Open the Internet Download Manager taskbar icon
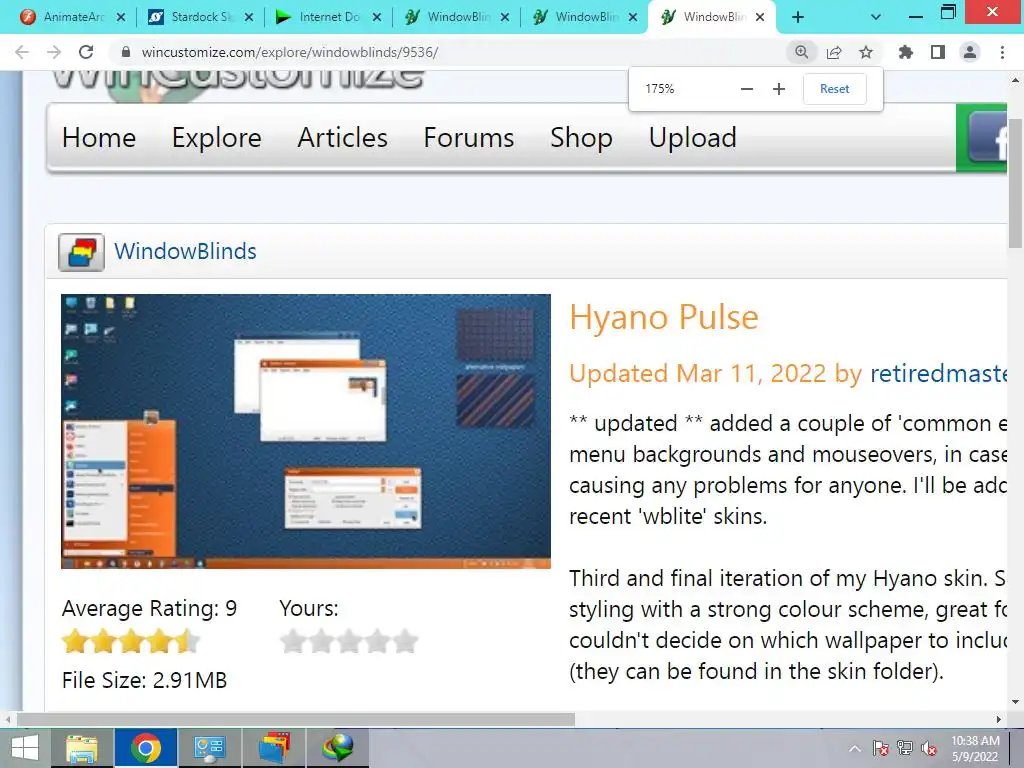 pos(338,748)
